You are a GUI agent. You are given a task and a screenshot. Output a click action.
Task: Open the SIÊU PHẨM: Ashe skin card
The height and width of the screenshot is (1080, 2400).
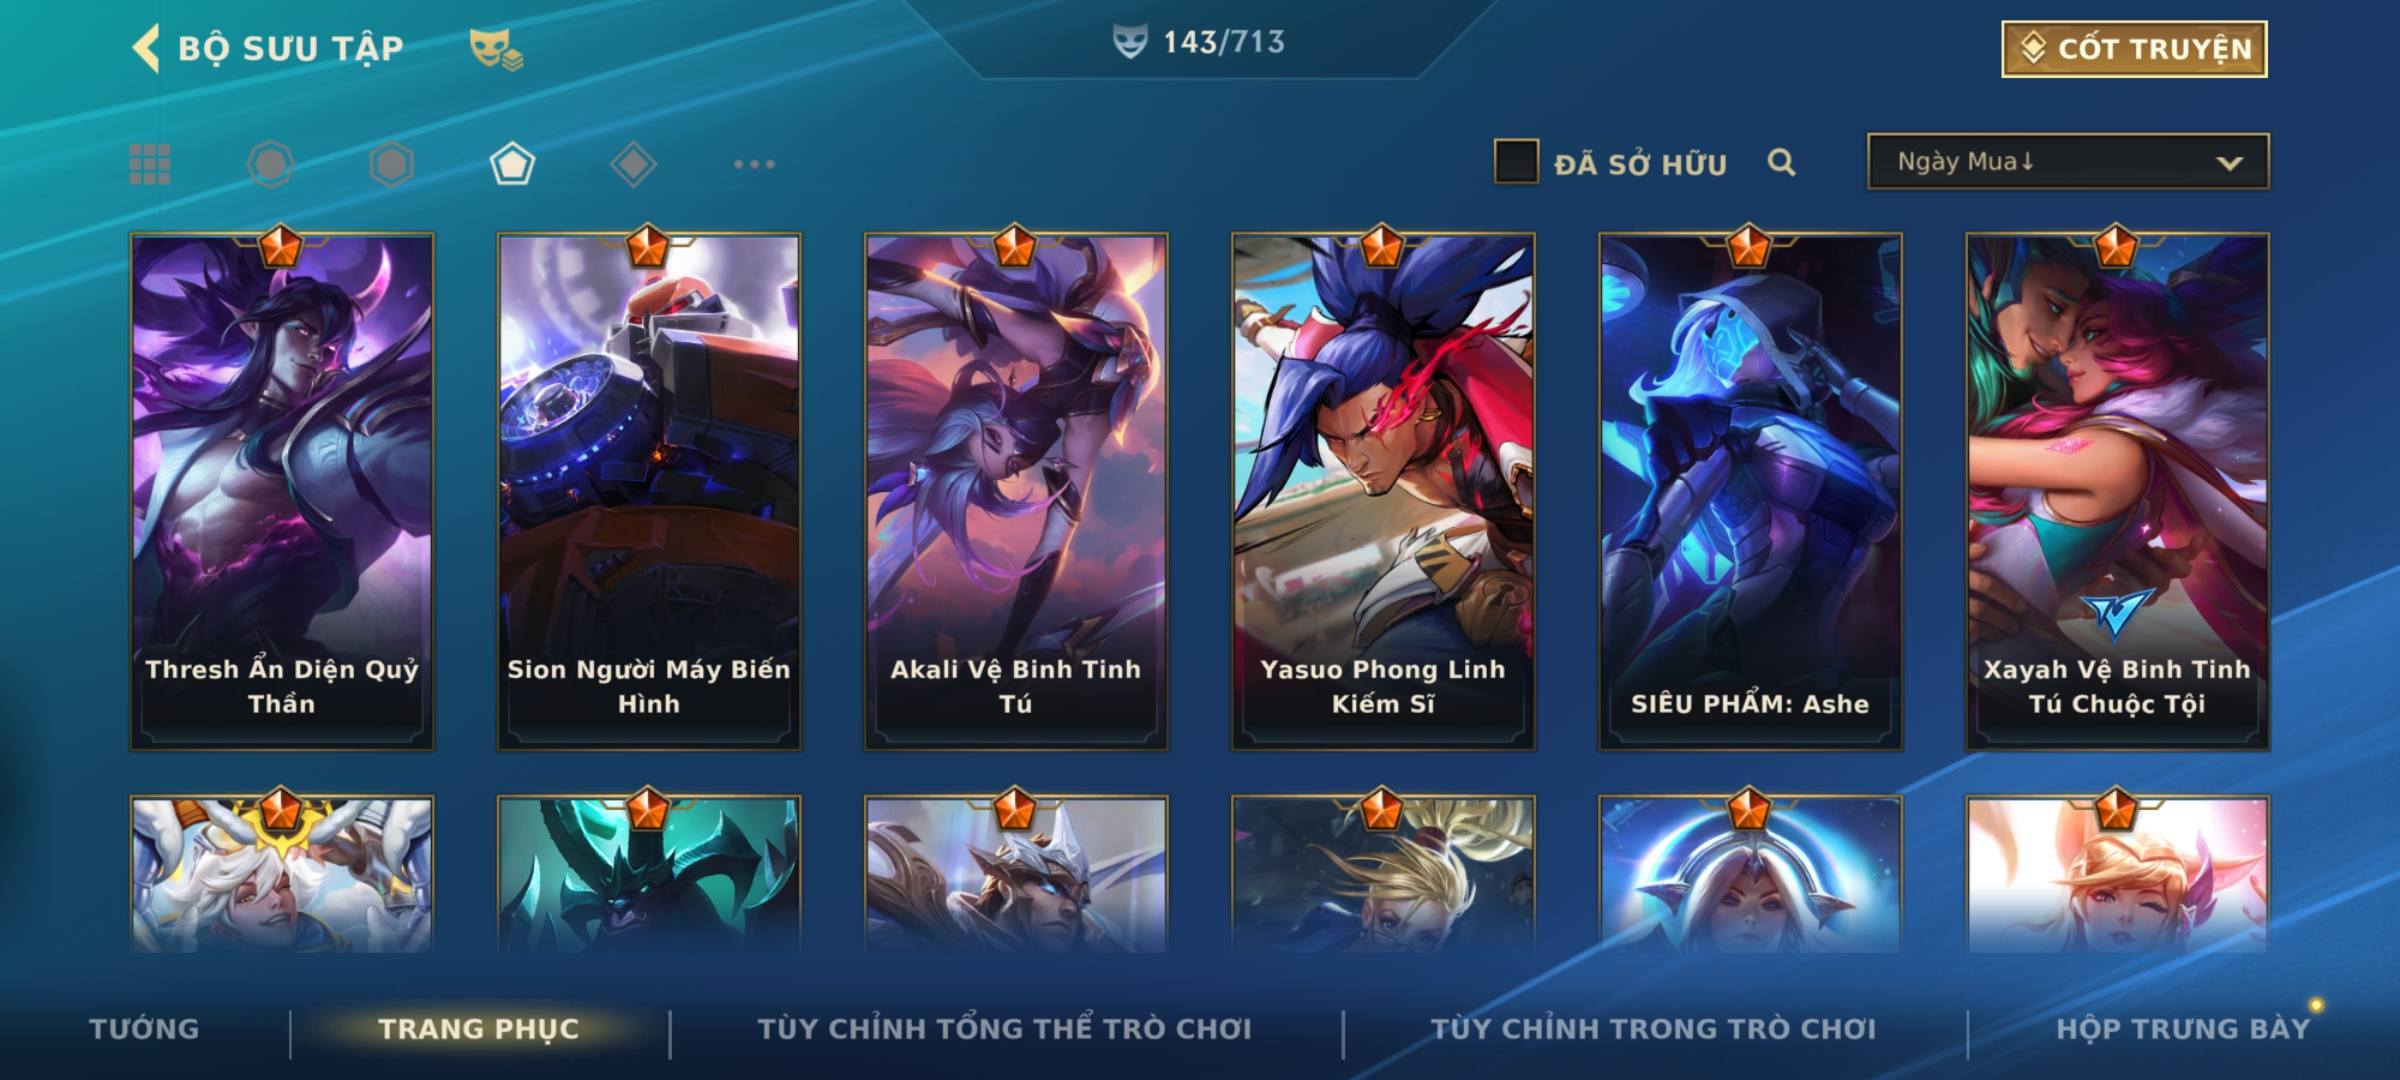[1750, 492]
